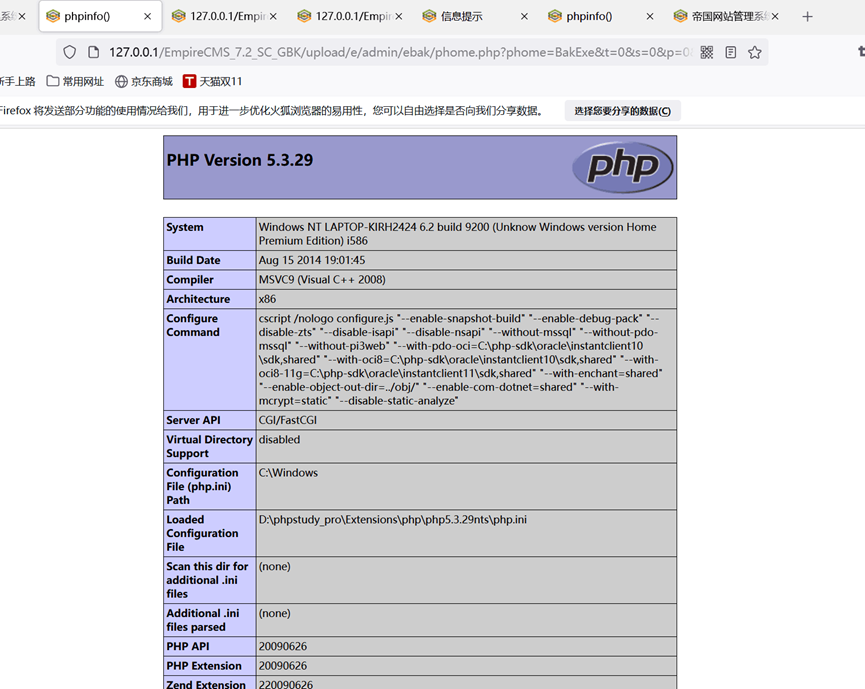
Task: Close the 帝国网站管理系统 tab
Action: point(775,17)
